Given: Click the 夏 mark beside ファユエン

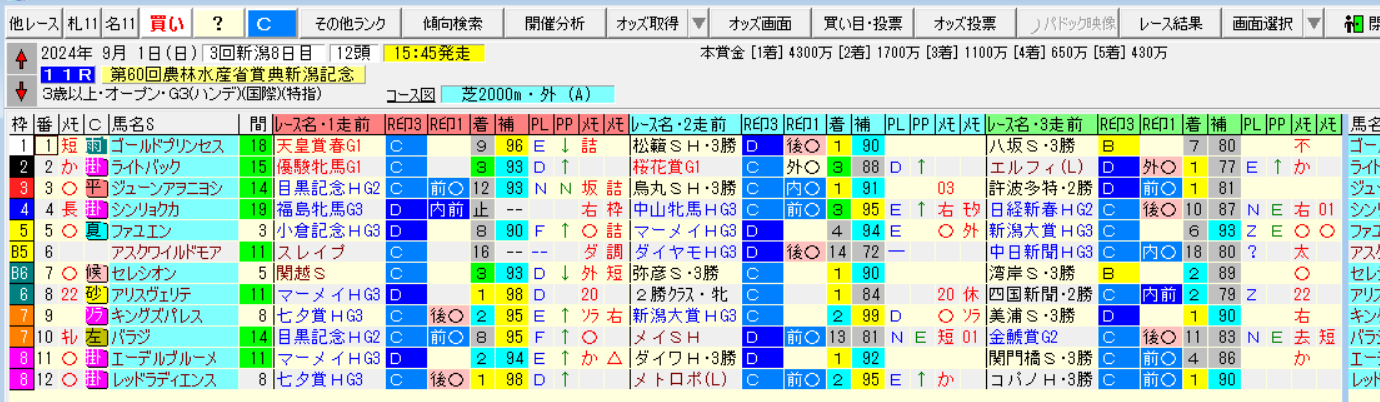Looking at the screenshot, I should pyautogui.click(x=95, y=230).
